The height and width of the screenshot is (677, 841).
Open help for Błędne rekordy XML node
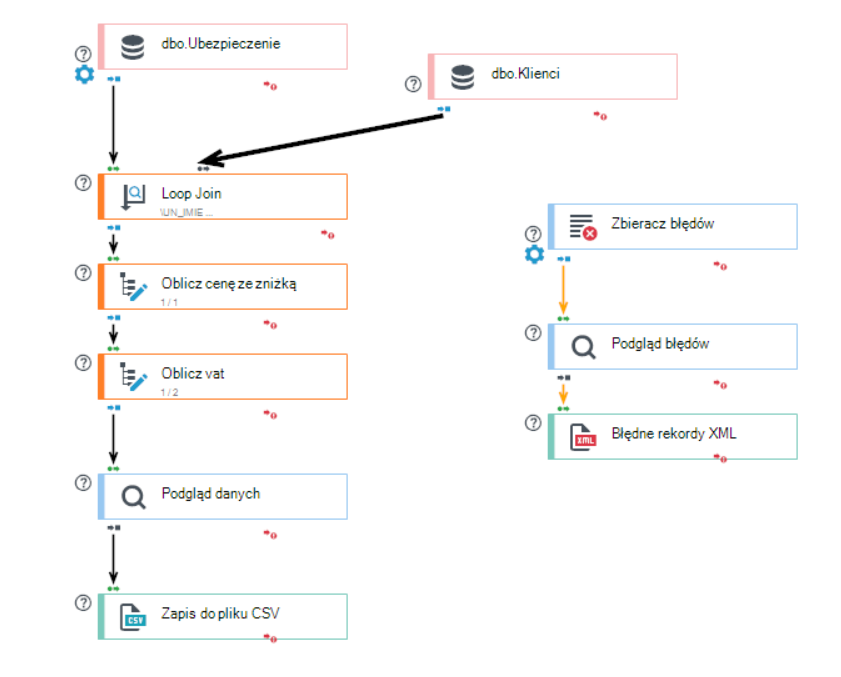click(533, 423)
